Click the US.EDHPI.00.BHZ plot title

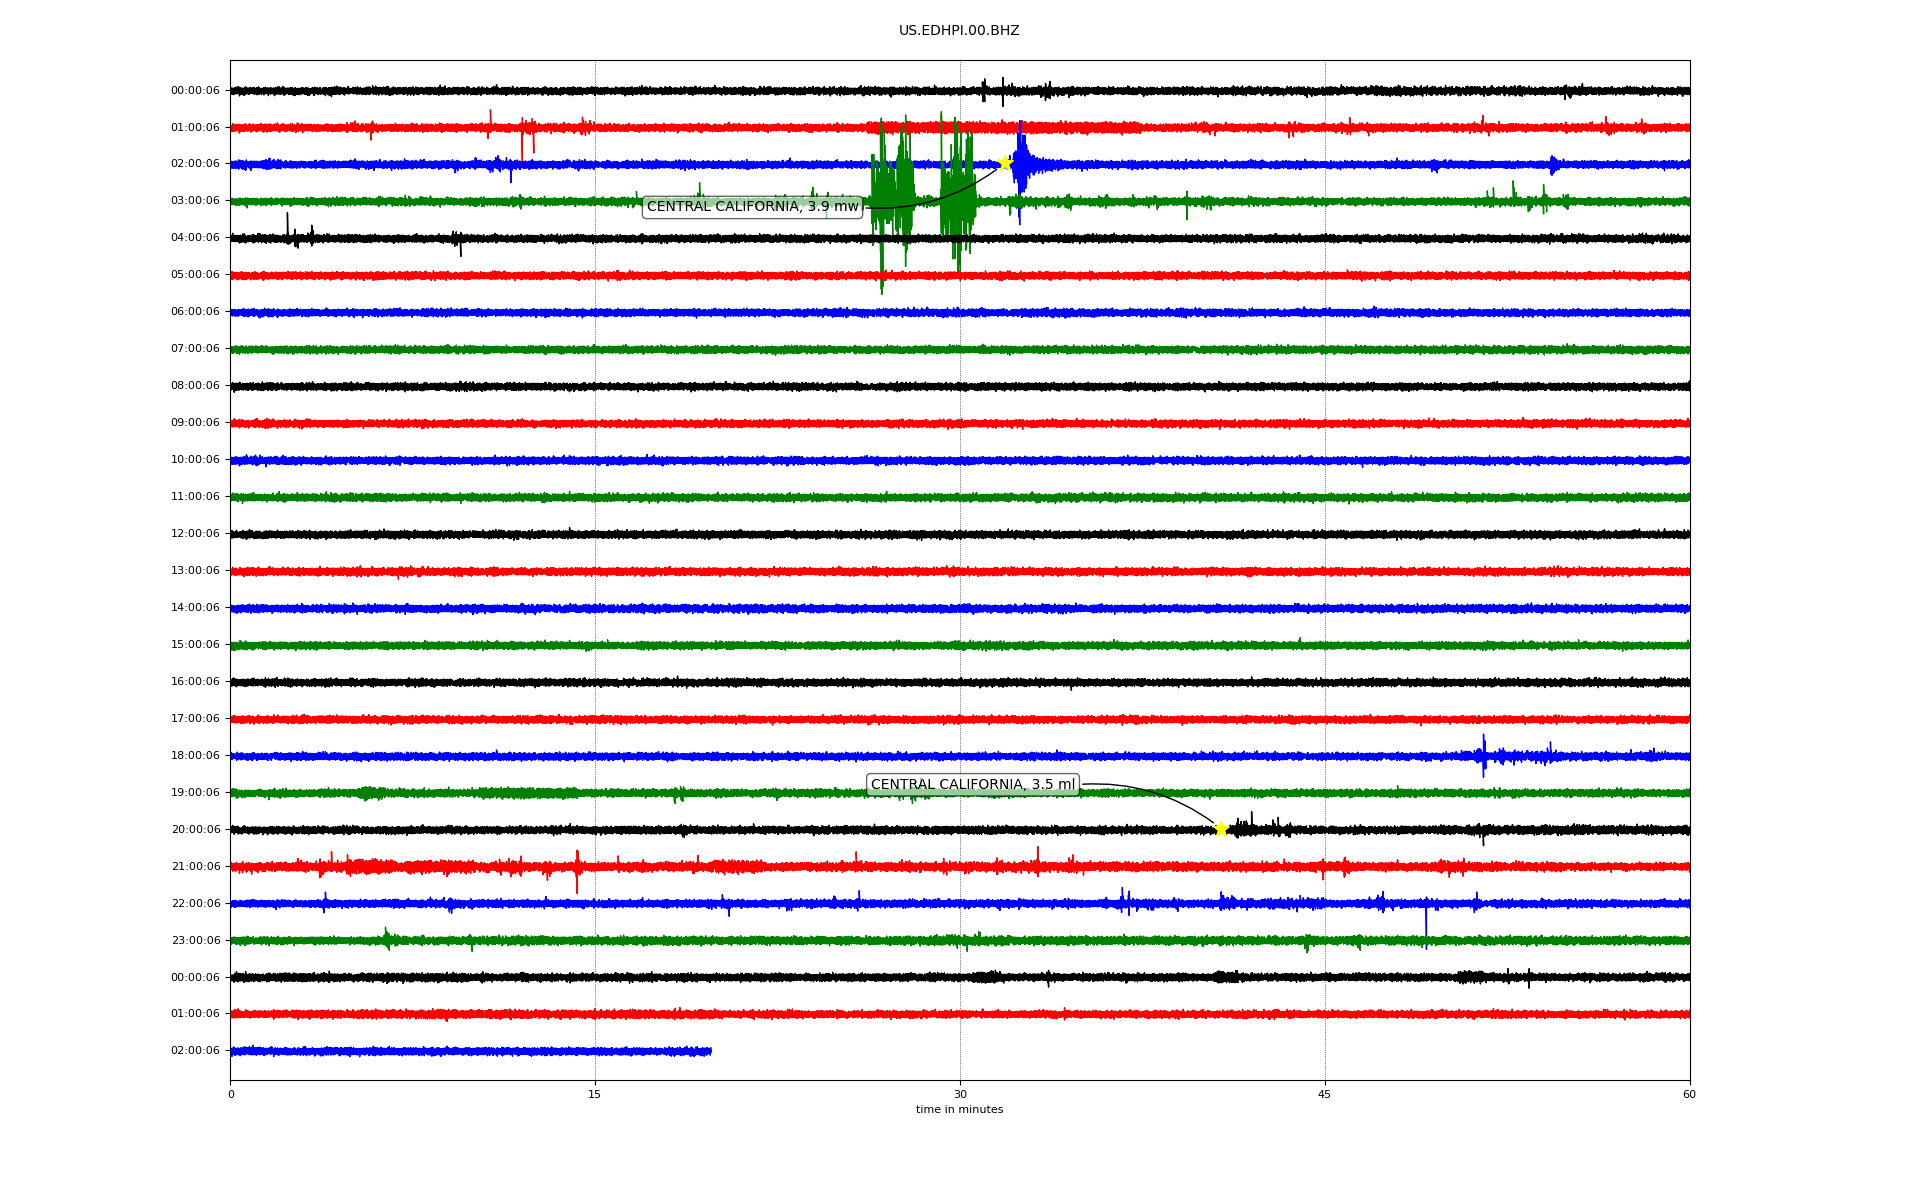click(958, 31)
